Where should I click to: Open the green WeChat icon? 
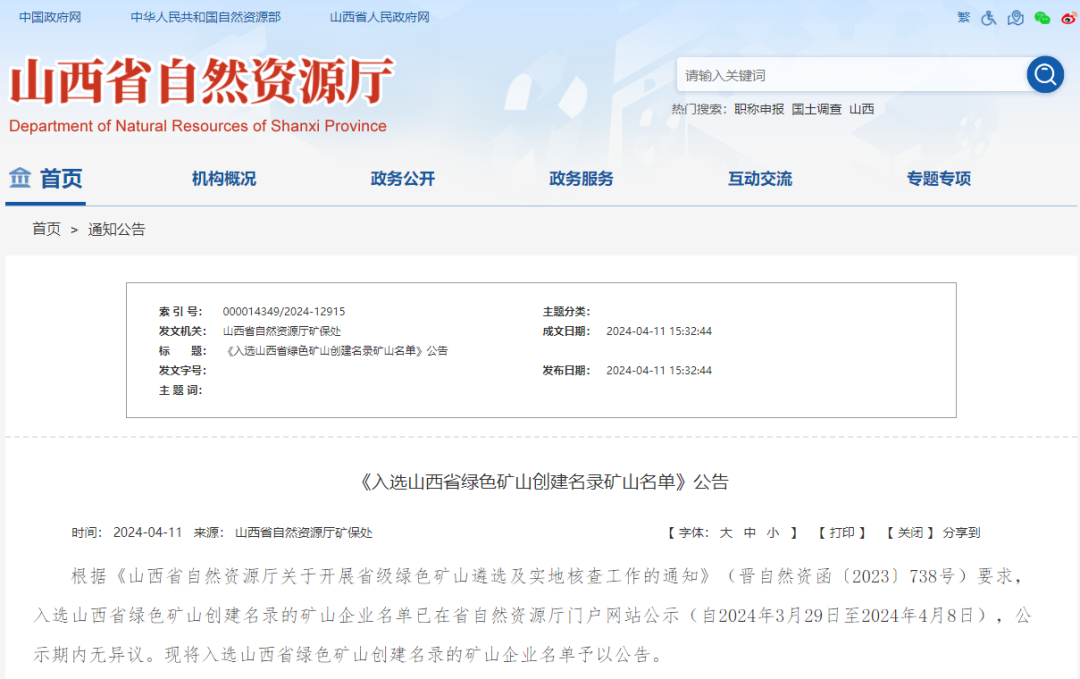[1042, 18]
